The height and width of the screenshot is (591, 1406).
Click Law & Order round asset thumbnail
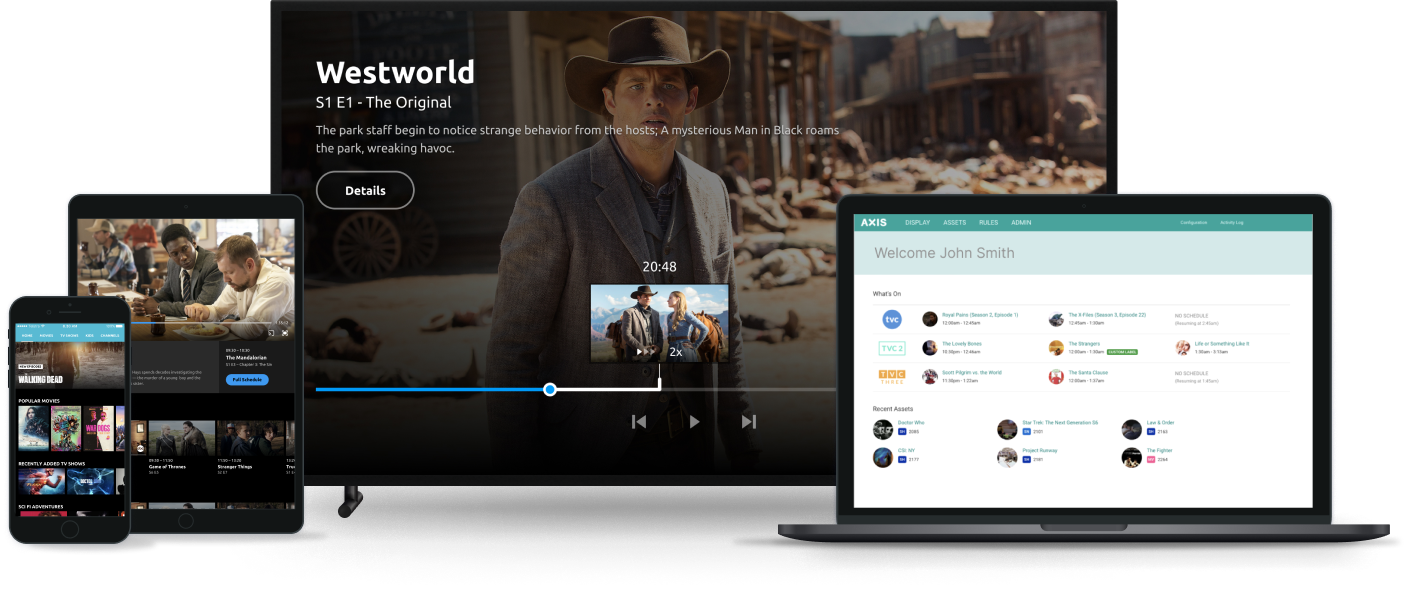pos(1131,429)
